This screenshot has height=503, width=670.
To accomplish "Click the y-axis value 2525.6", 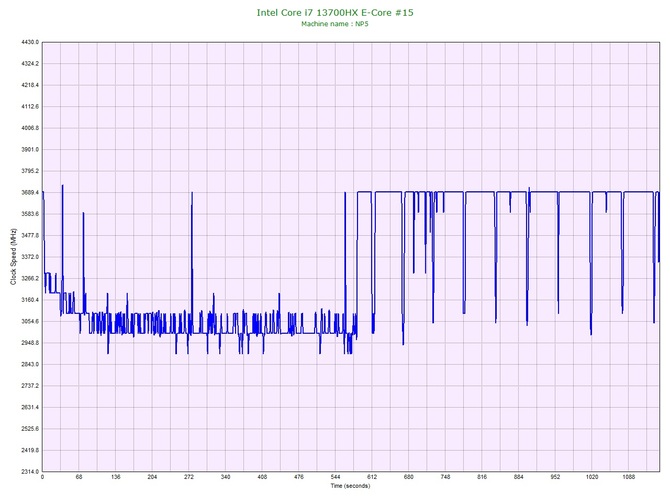I will (30, 429).
